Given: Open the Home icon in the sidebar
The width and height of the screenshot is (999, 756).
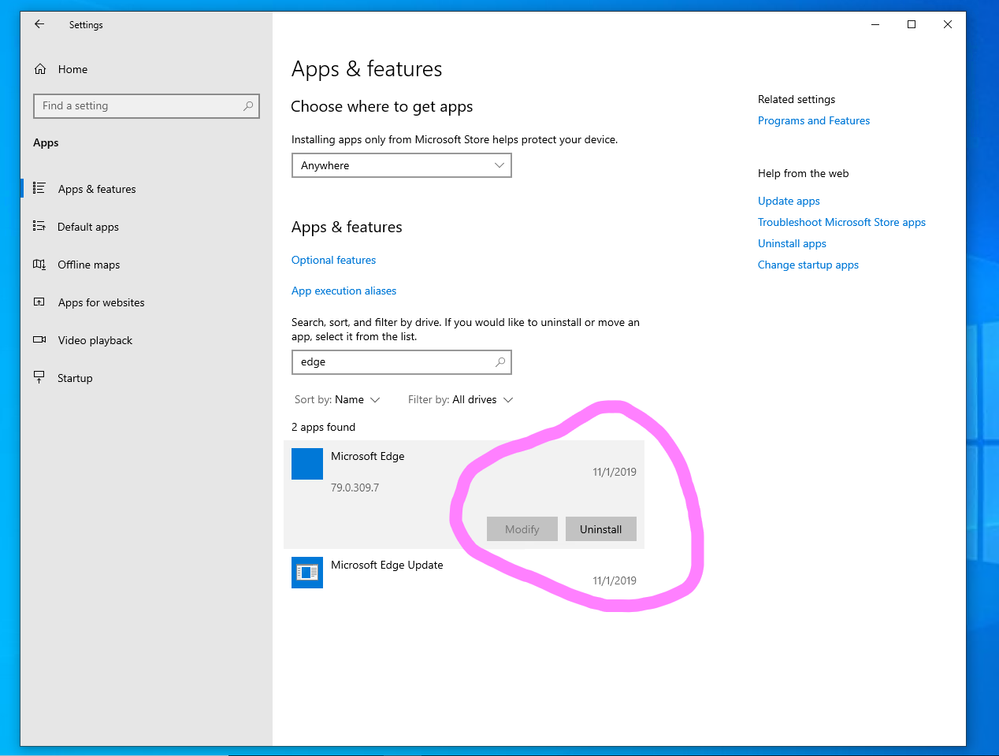Looking at the screenshot, I should 40,69.
